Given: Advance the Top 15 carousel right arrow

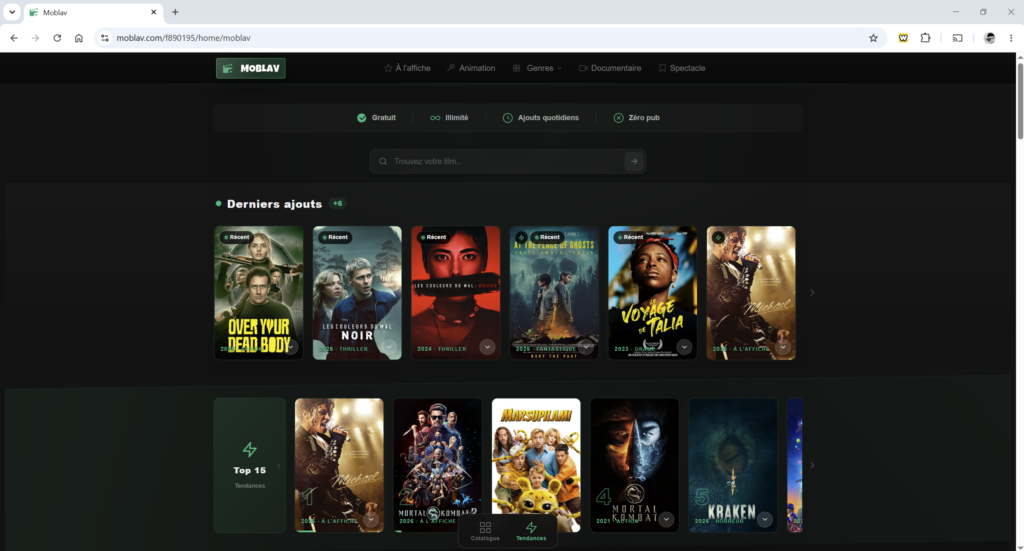Looking at the screenshot, I should (812, 465).
